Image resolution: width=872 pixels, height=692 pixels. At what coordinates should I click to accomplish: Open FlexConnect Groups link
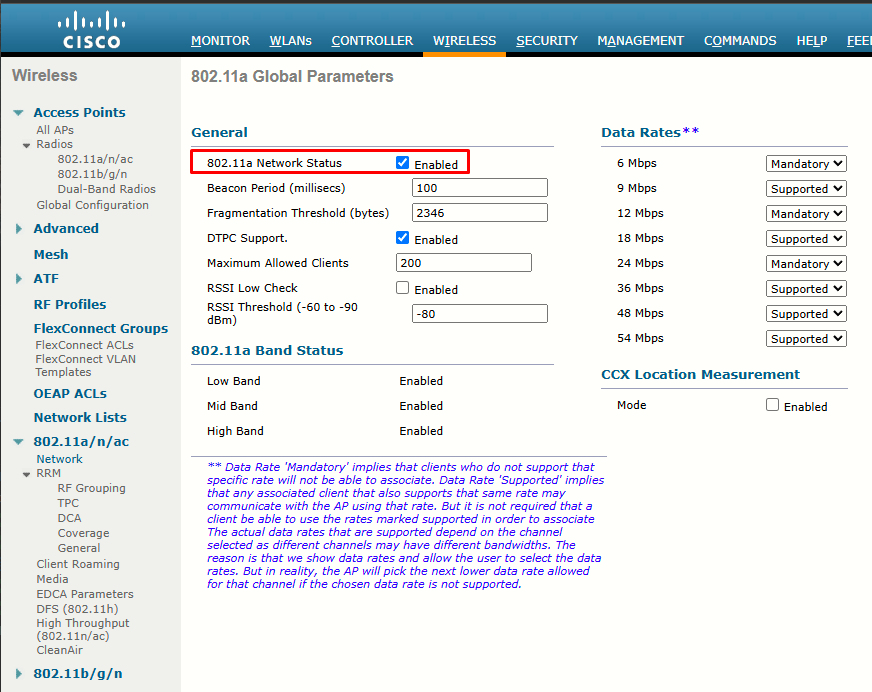[x=101, y=328]
